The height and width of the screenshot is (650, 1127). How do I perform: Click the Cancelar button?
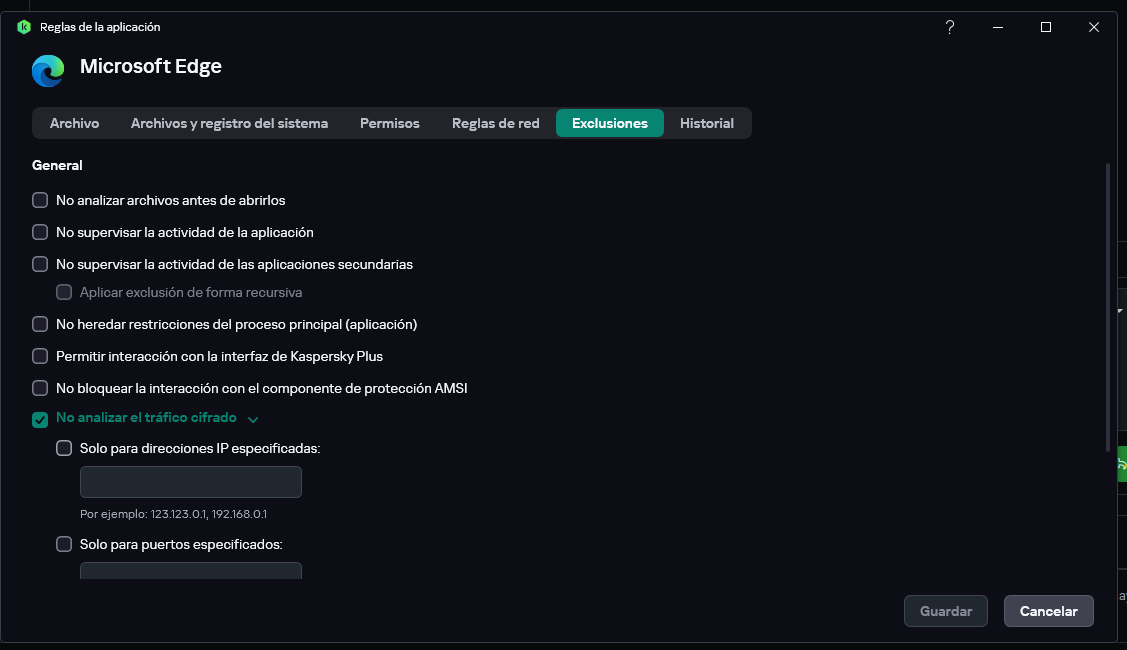click(x=1049, y=611)
